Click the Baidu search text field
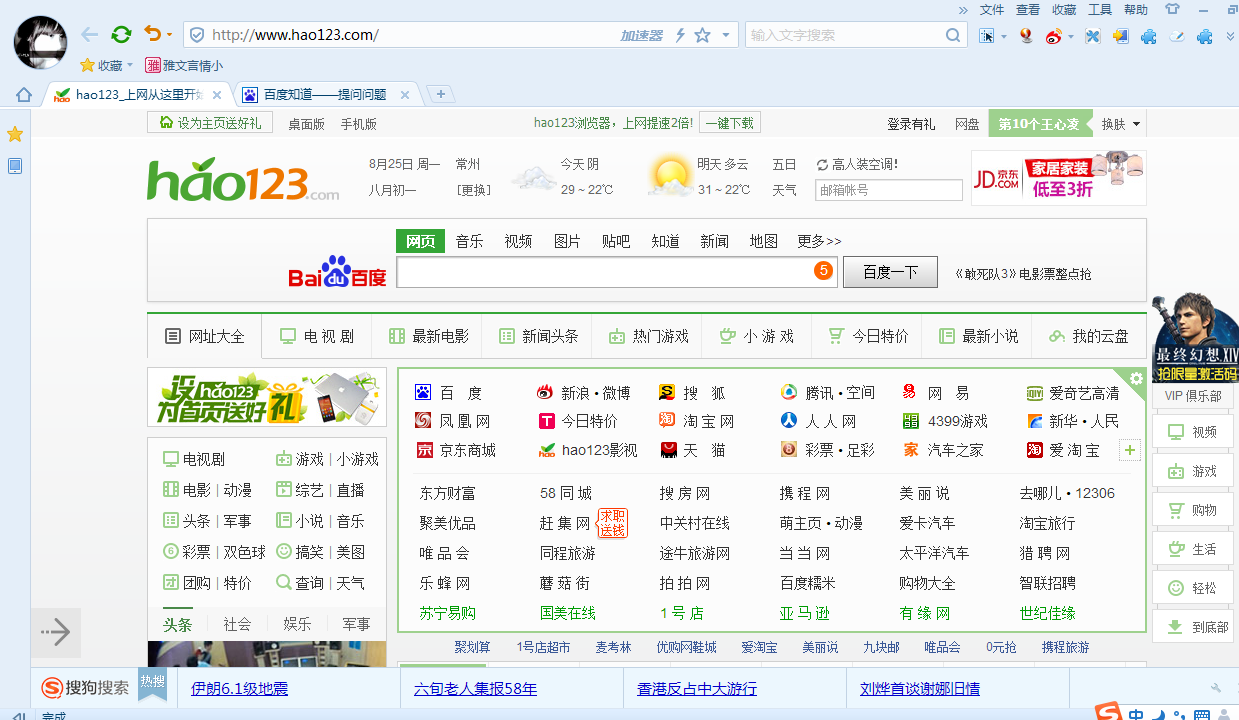This screenshot has width=1239, height=720. click(605, 272)
